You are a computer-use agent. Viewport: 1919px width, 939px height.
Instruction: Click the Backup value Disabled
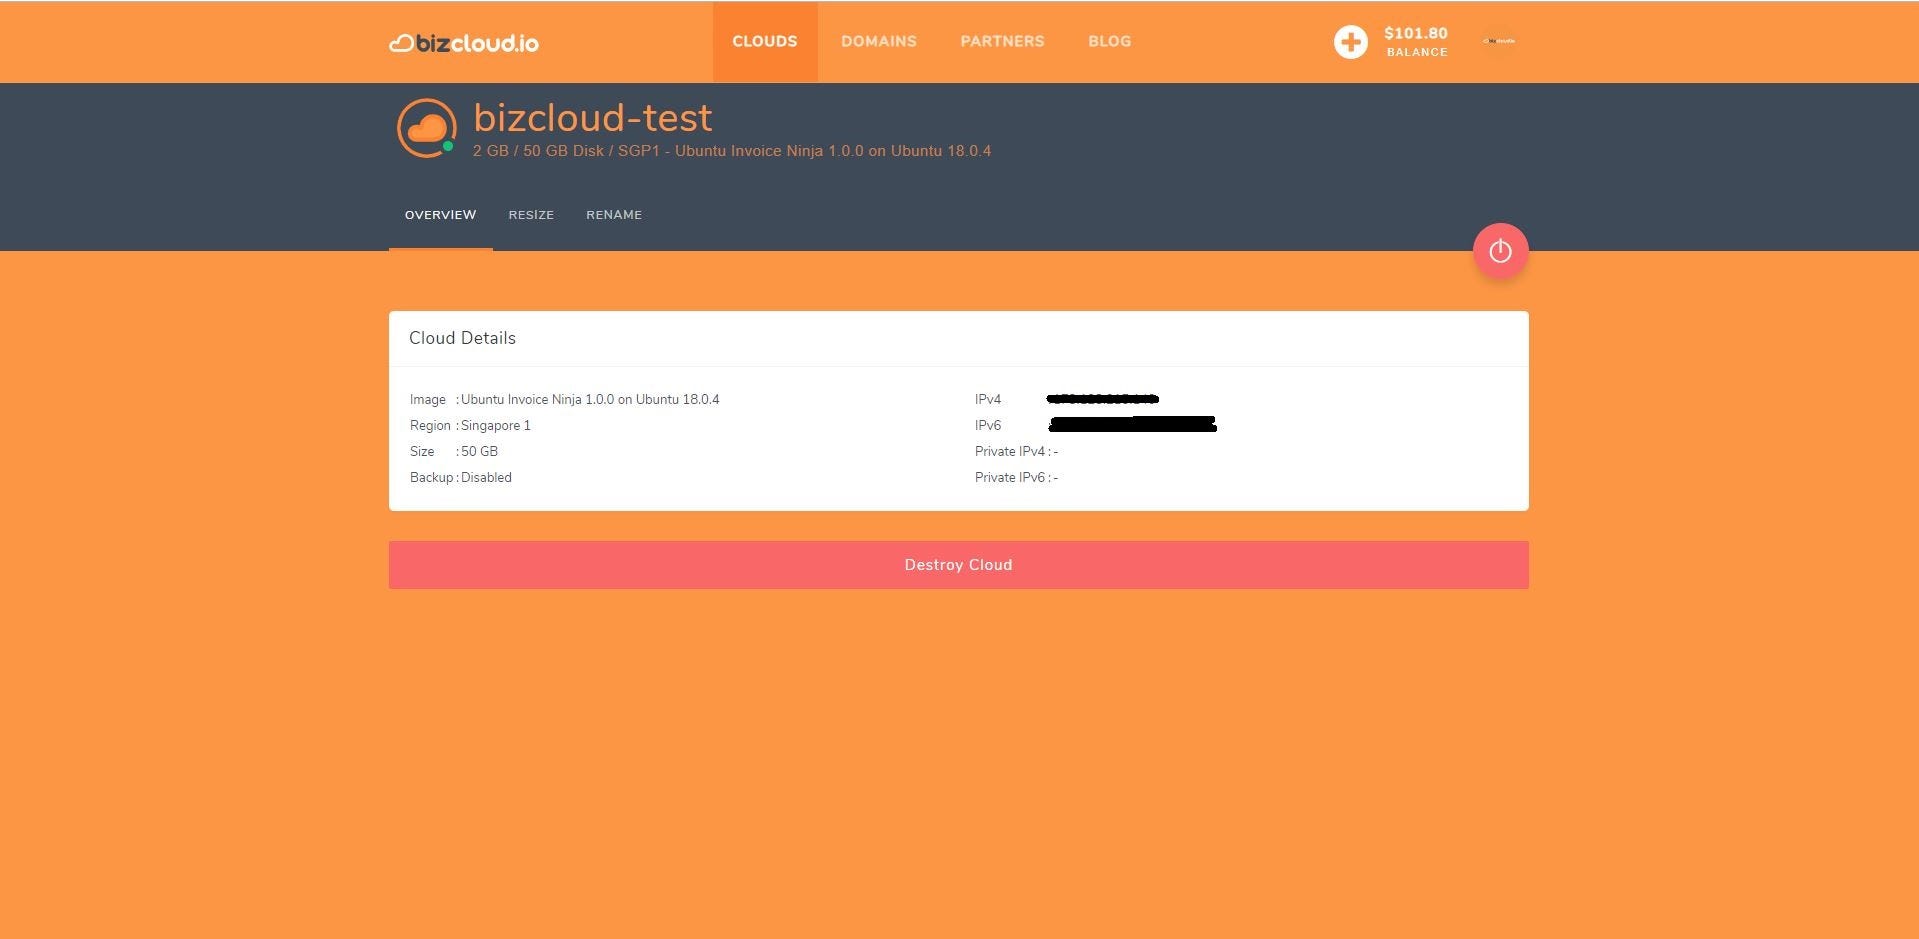click(486, 477)
